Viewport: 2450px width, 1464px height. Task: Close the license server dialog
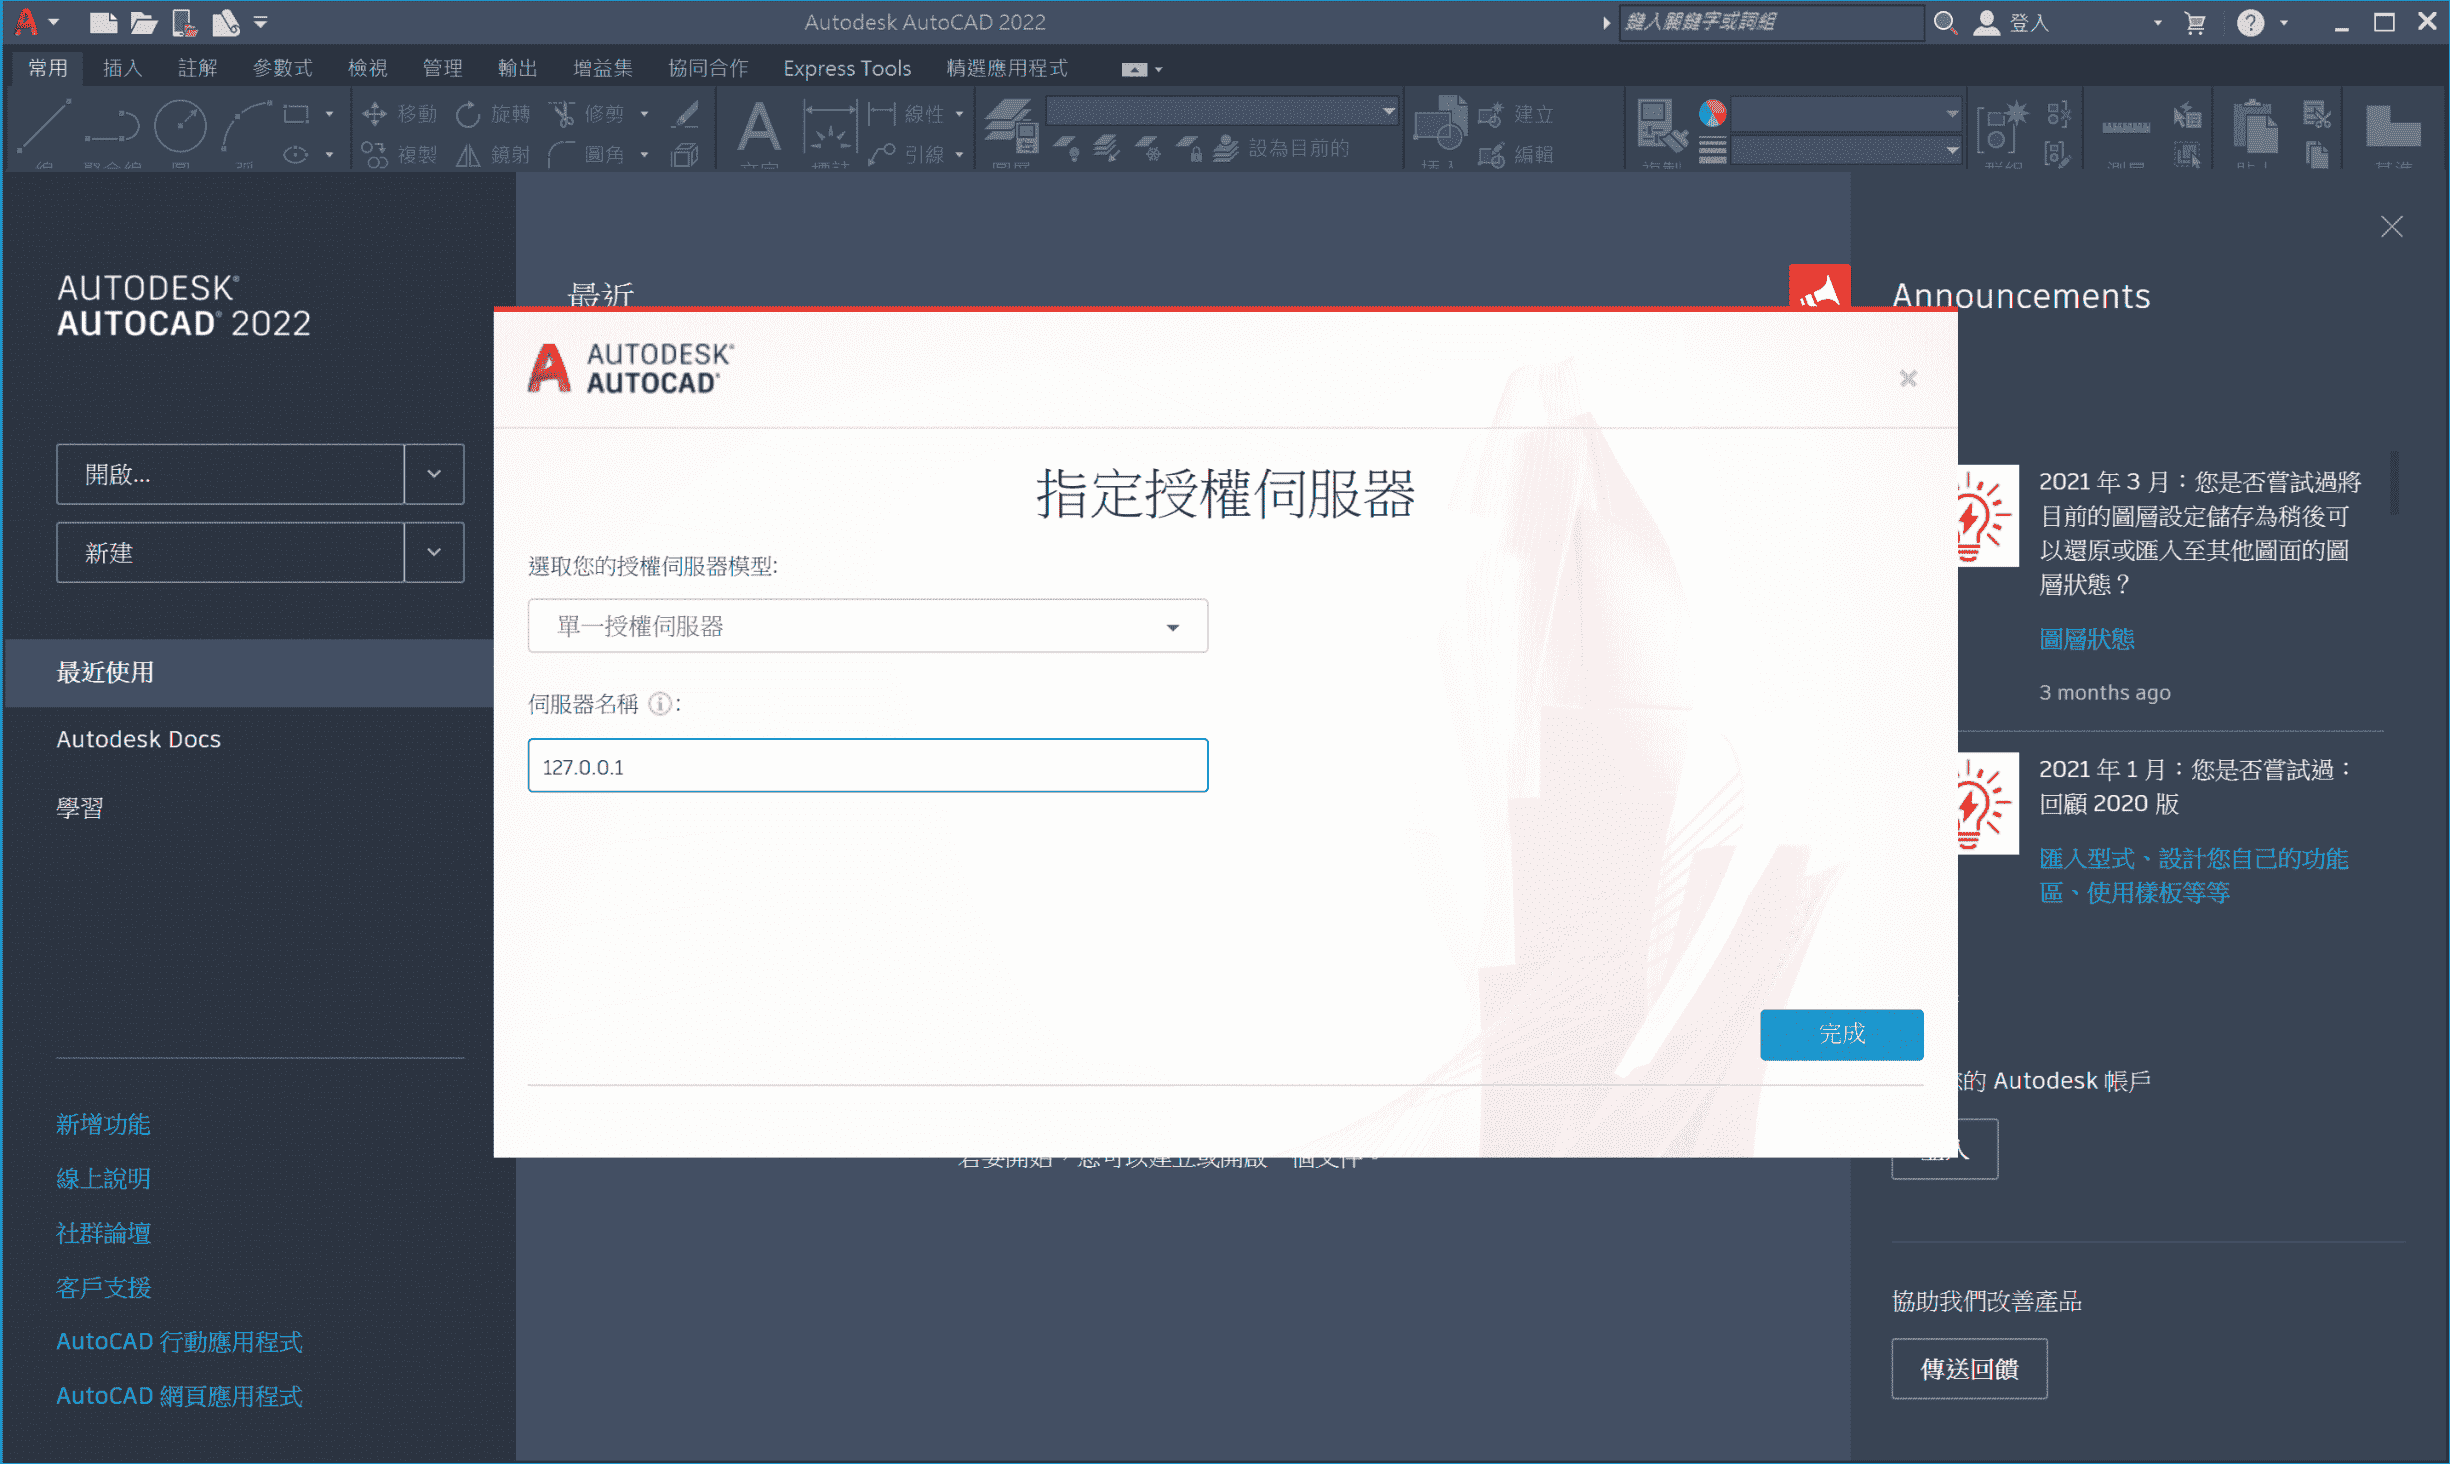point(1908,379)
